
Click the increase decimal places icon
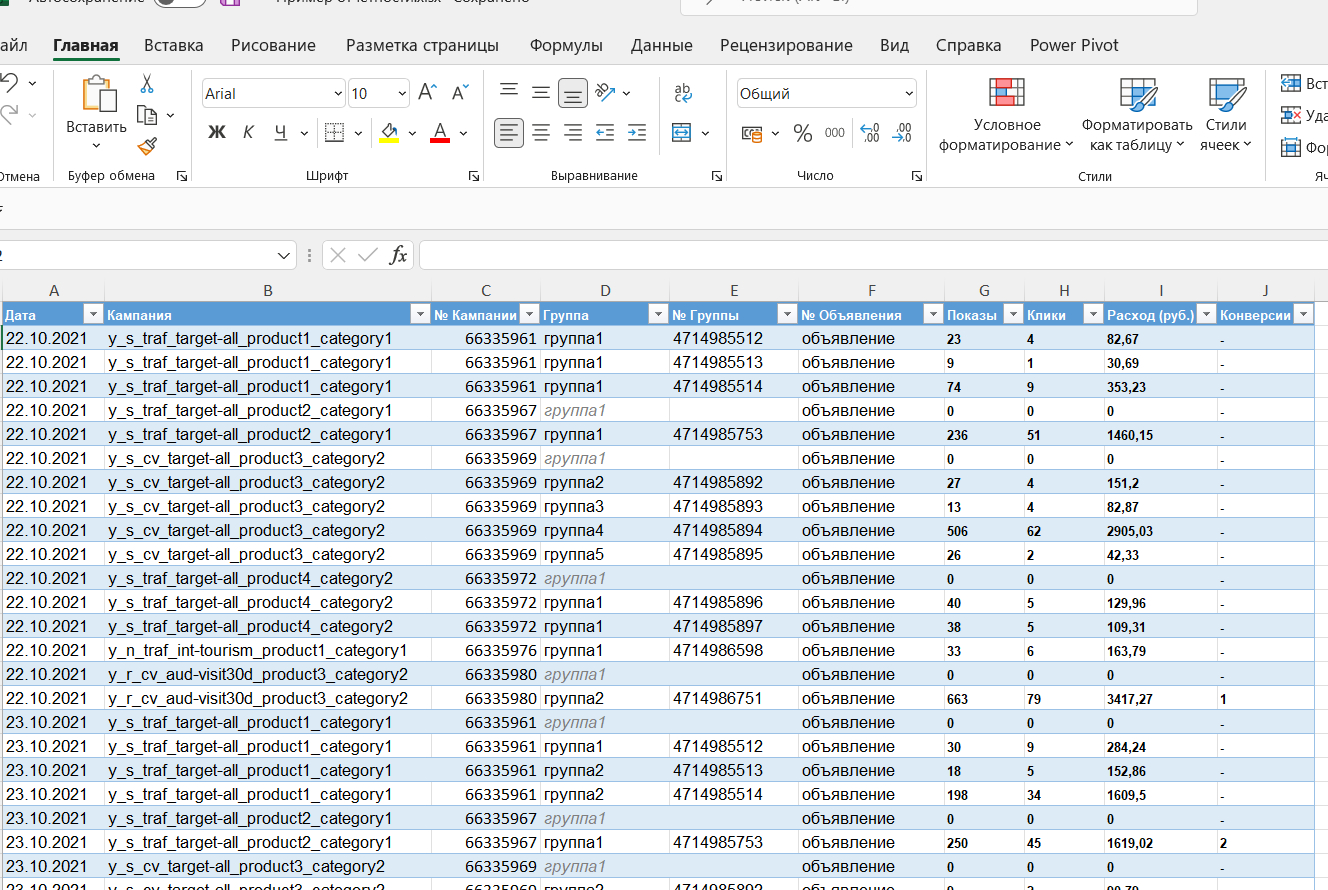869,133
